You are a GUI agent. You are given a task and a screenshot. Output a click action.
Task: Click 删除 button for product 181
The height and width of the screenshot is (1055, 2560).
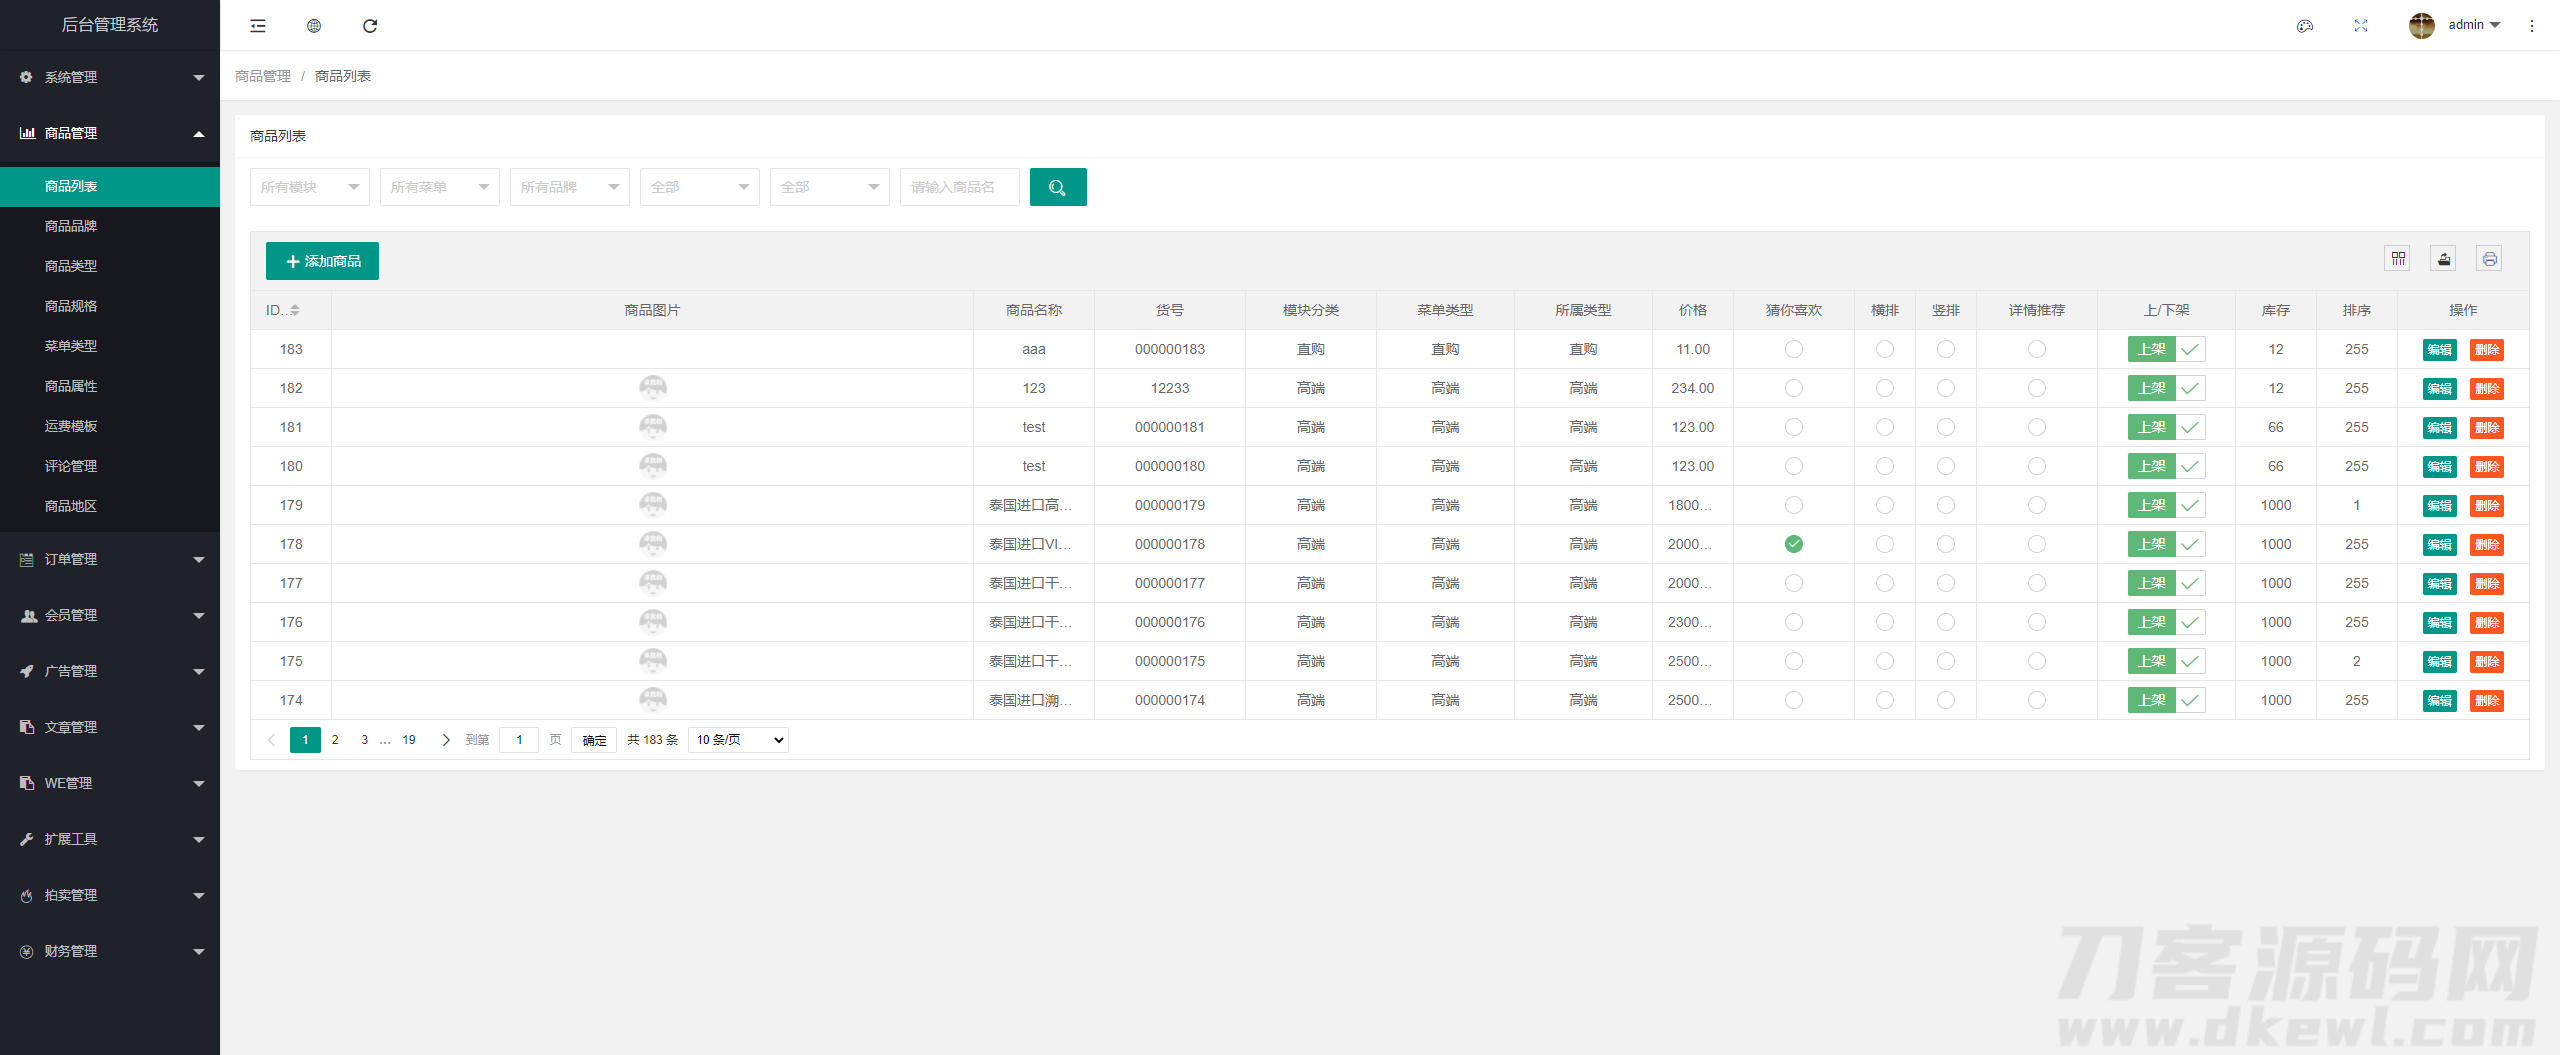click(x=2487, y=428)
